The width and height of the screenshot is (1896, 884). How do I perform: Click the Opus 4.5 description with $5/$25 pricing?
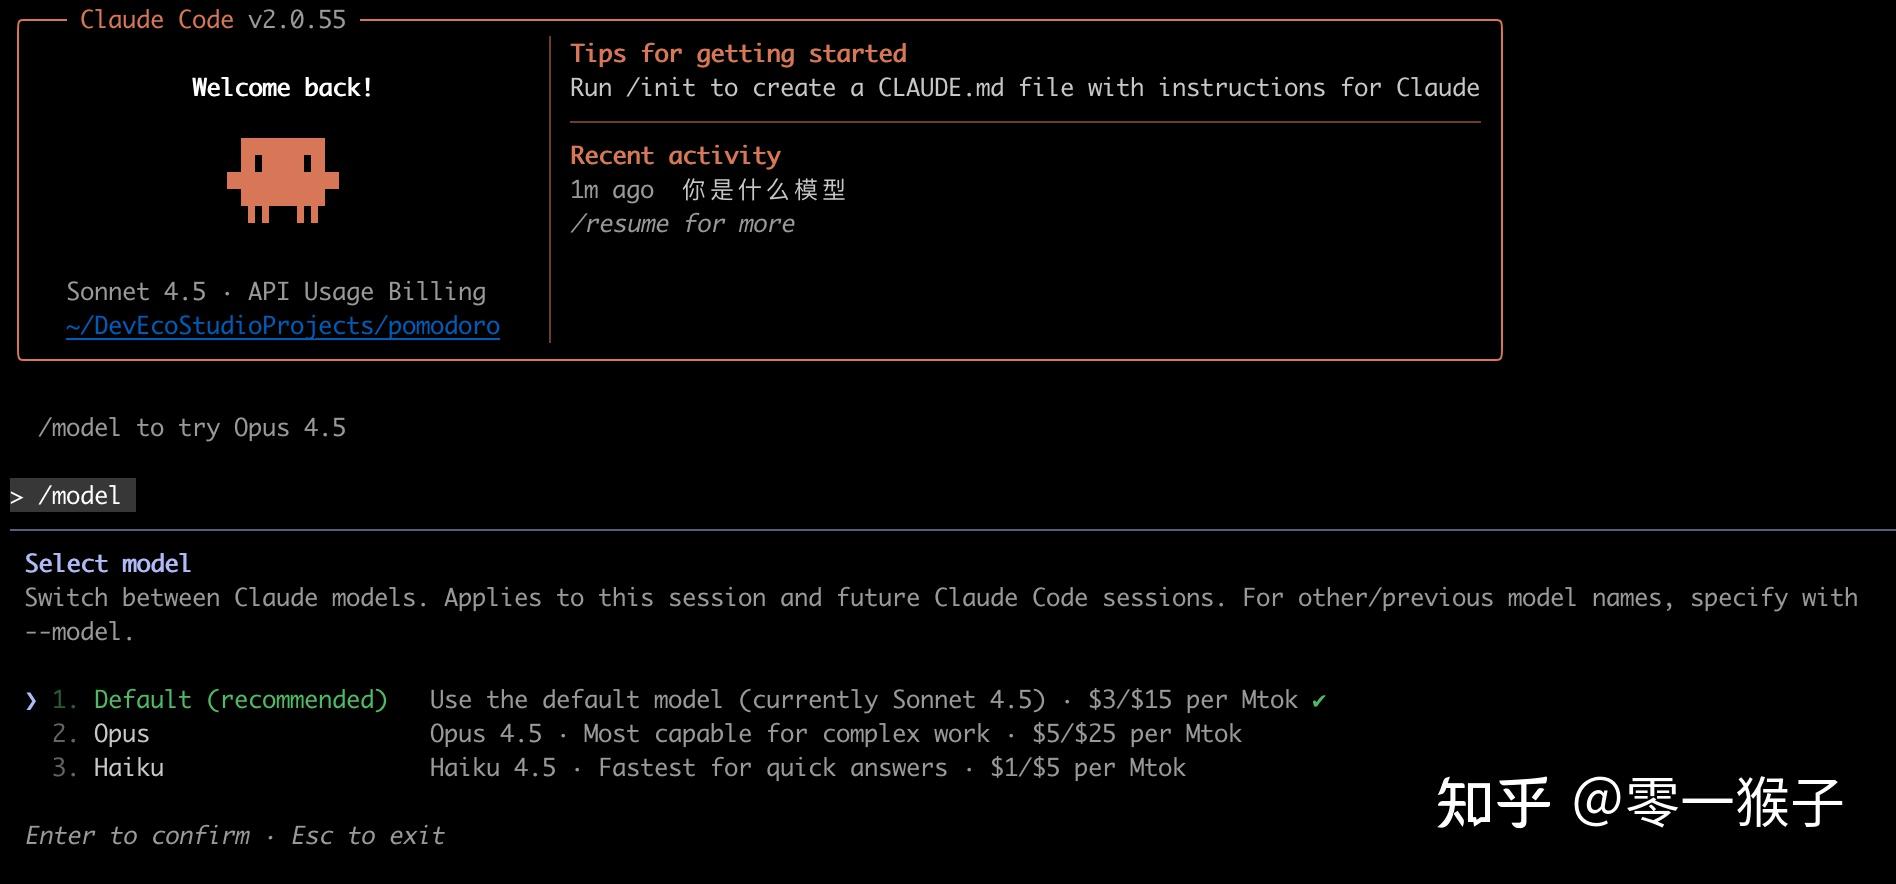click(836, 734)
